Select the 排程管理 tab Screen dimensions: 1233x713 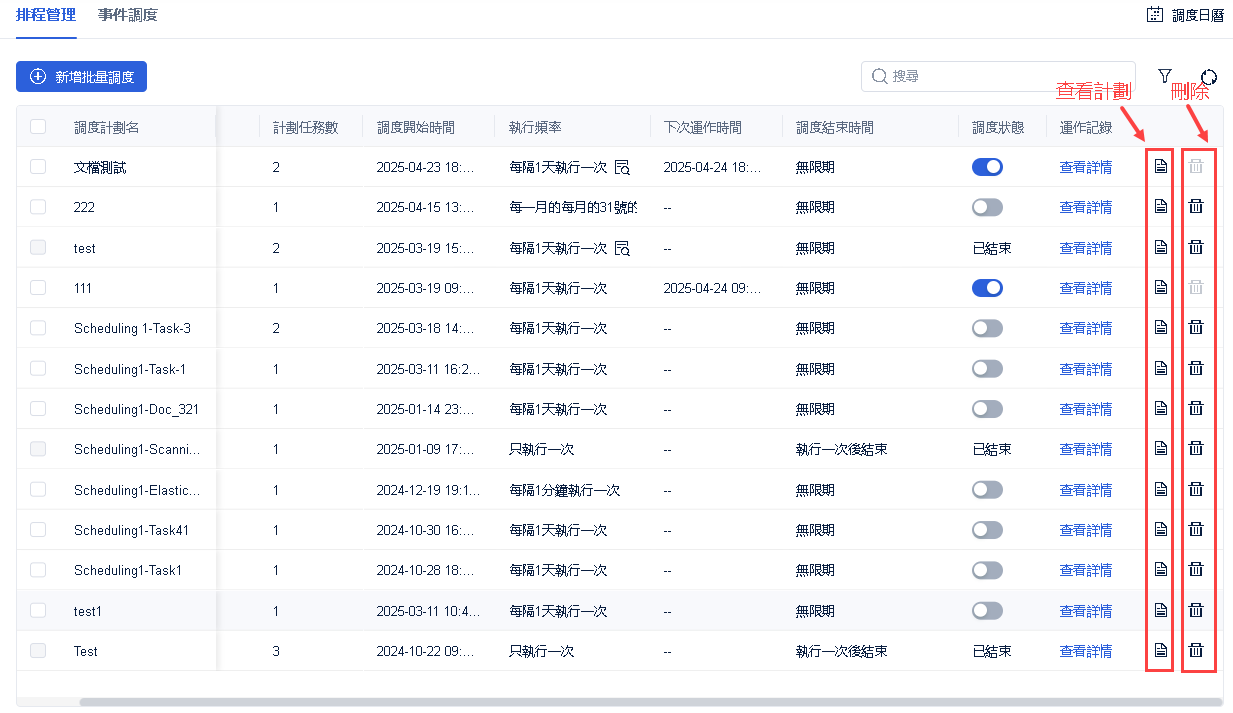46,15
